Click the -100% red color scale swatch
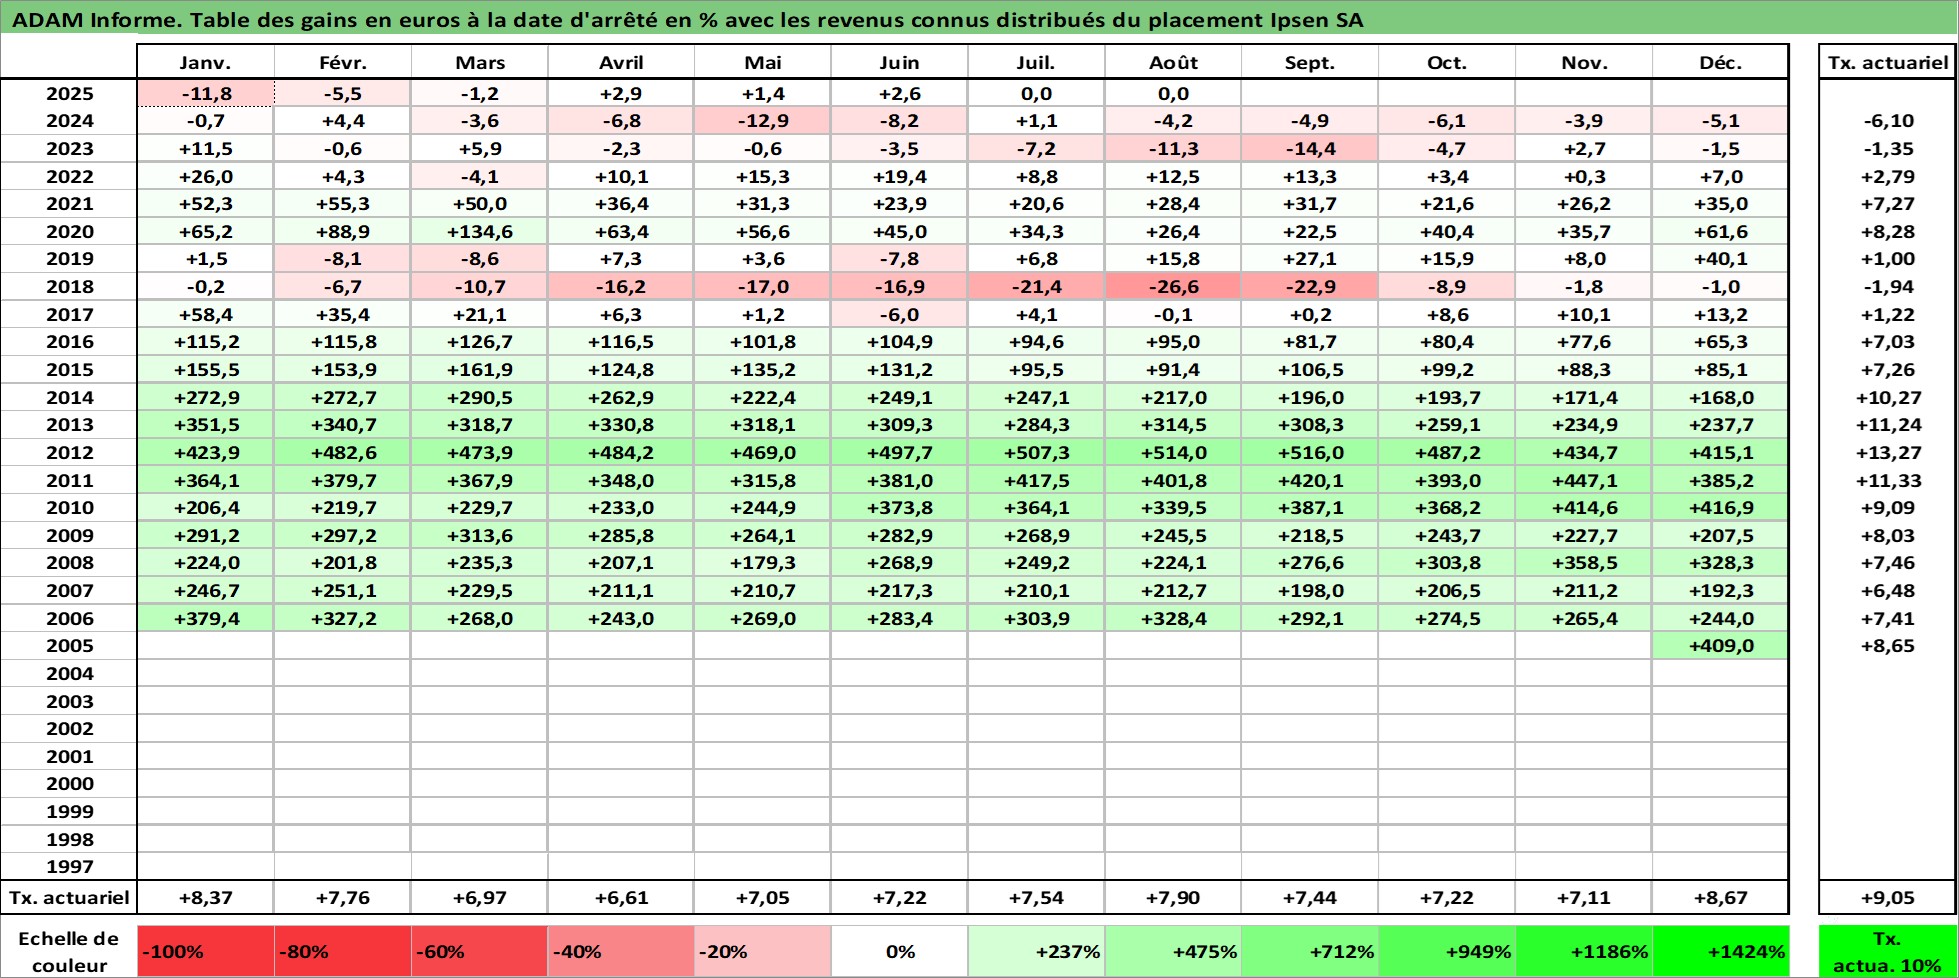This screenshot has width=1959, height=978. coord(205,951)
